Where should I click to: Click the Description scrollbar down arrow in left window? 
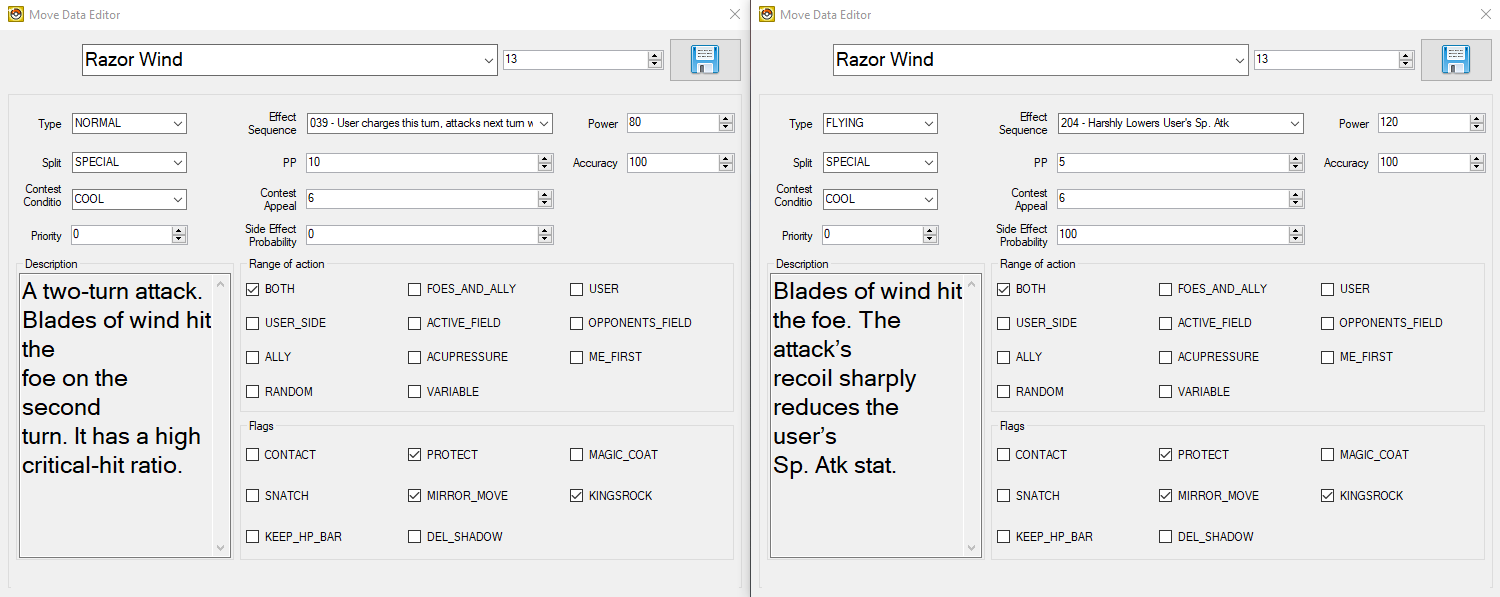[x=221, y=548]
